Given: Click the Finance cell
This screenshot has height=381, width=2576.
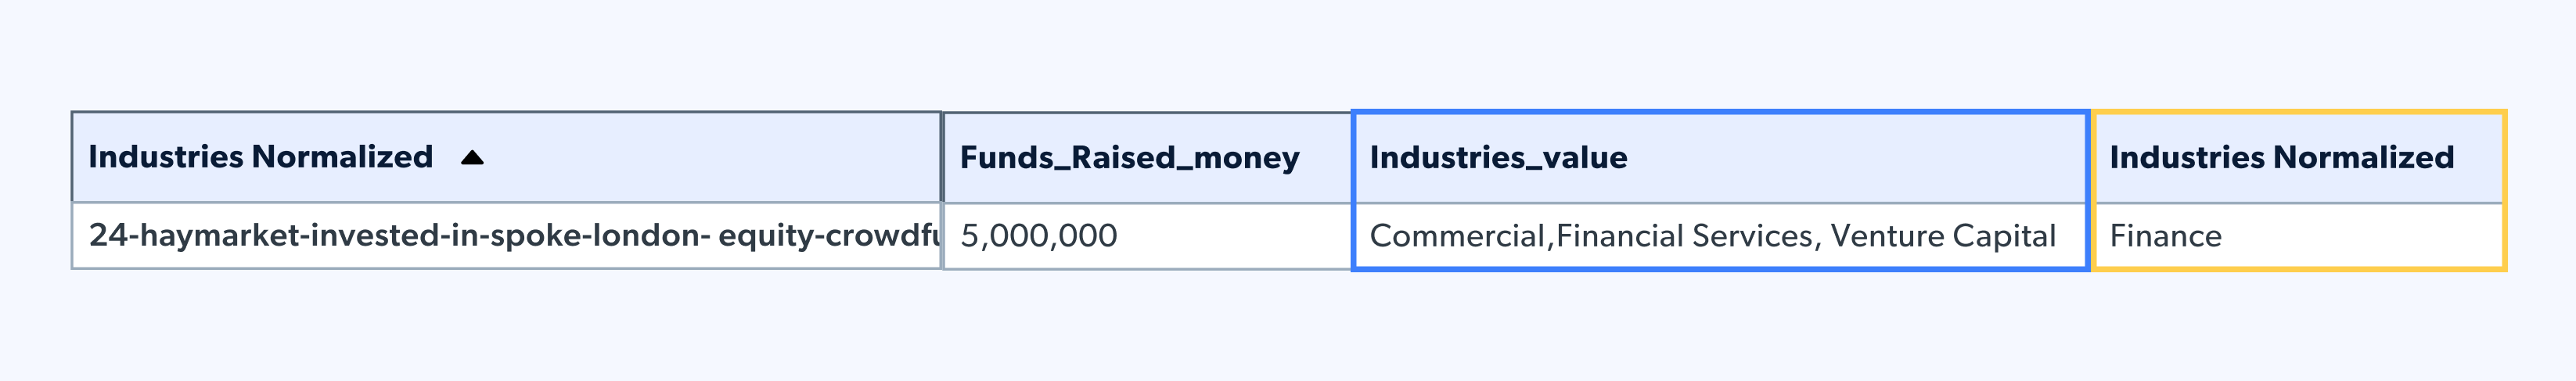Looking at the screenshot, I should (2165, 236).
